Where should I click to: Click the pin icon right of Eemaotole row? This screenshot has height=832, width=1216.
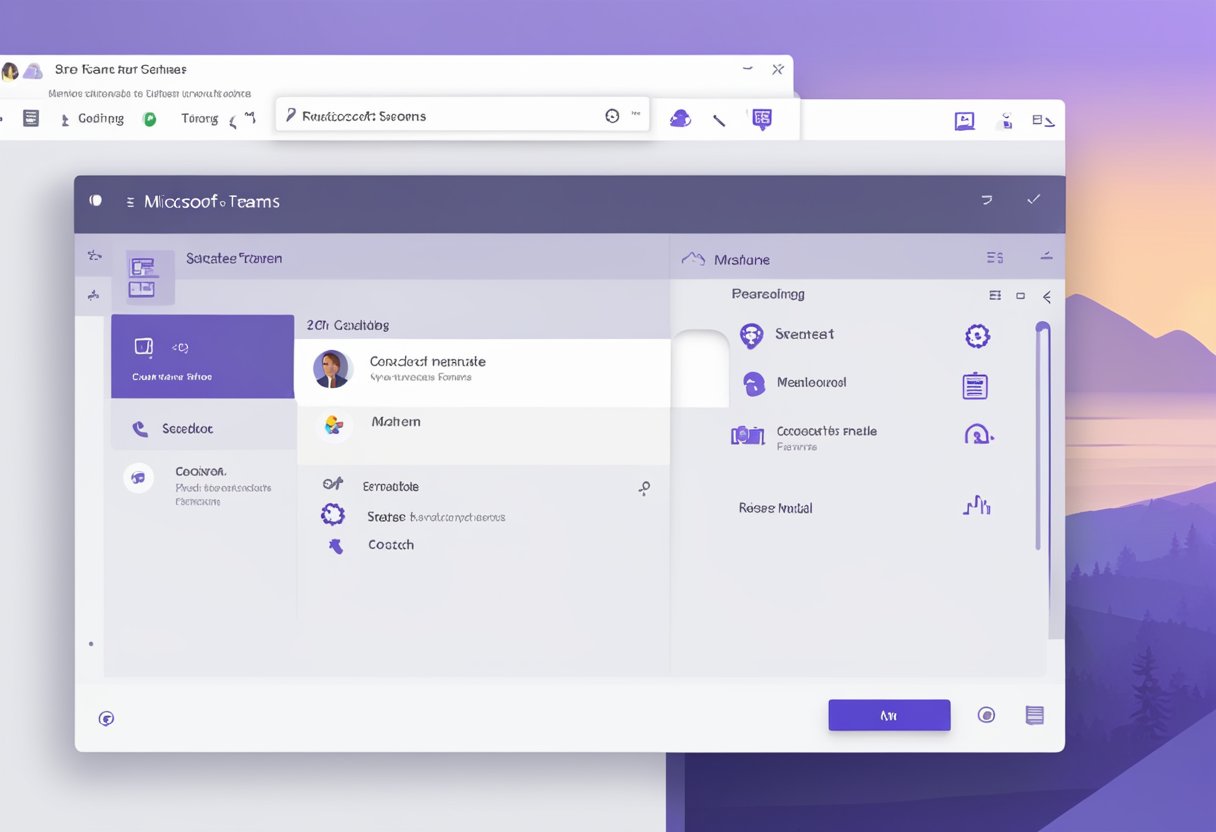[644, 488]
